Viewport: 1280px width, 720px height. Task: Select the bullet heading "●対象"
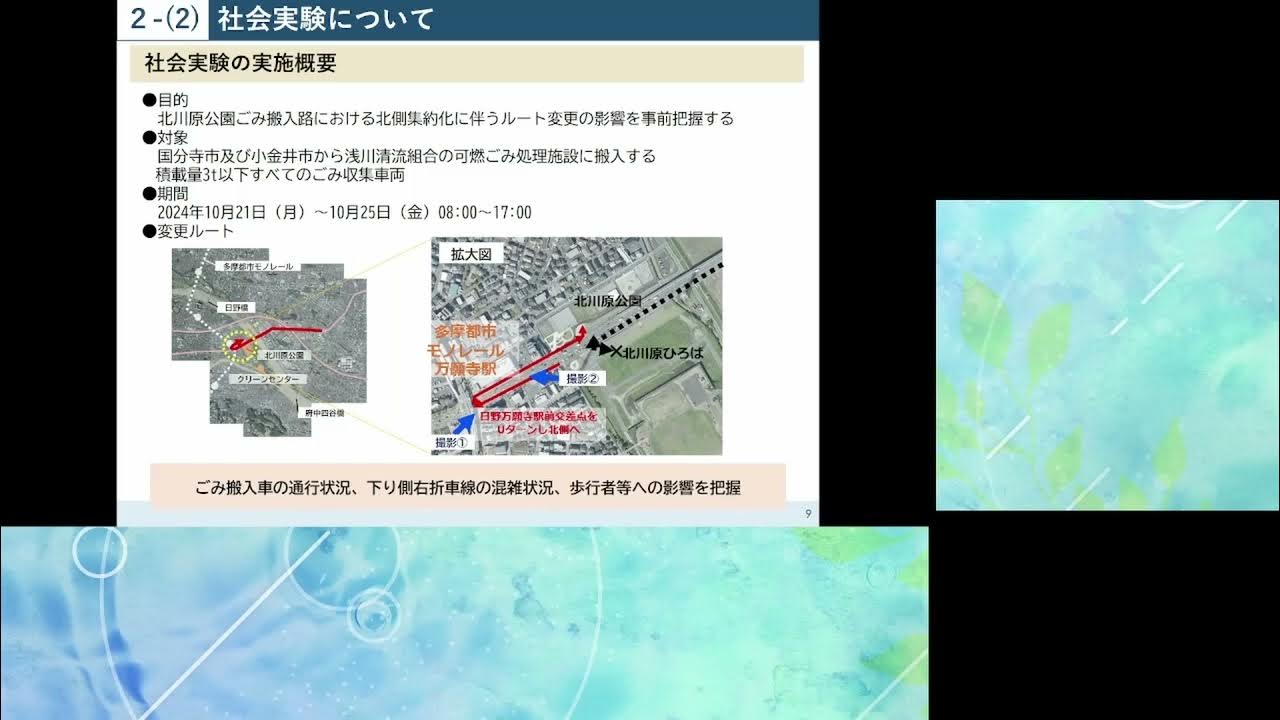click(165, 137)
